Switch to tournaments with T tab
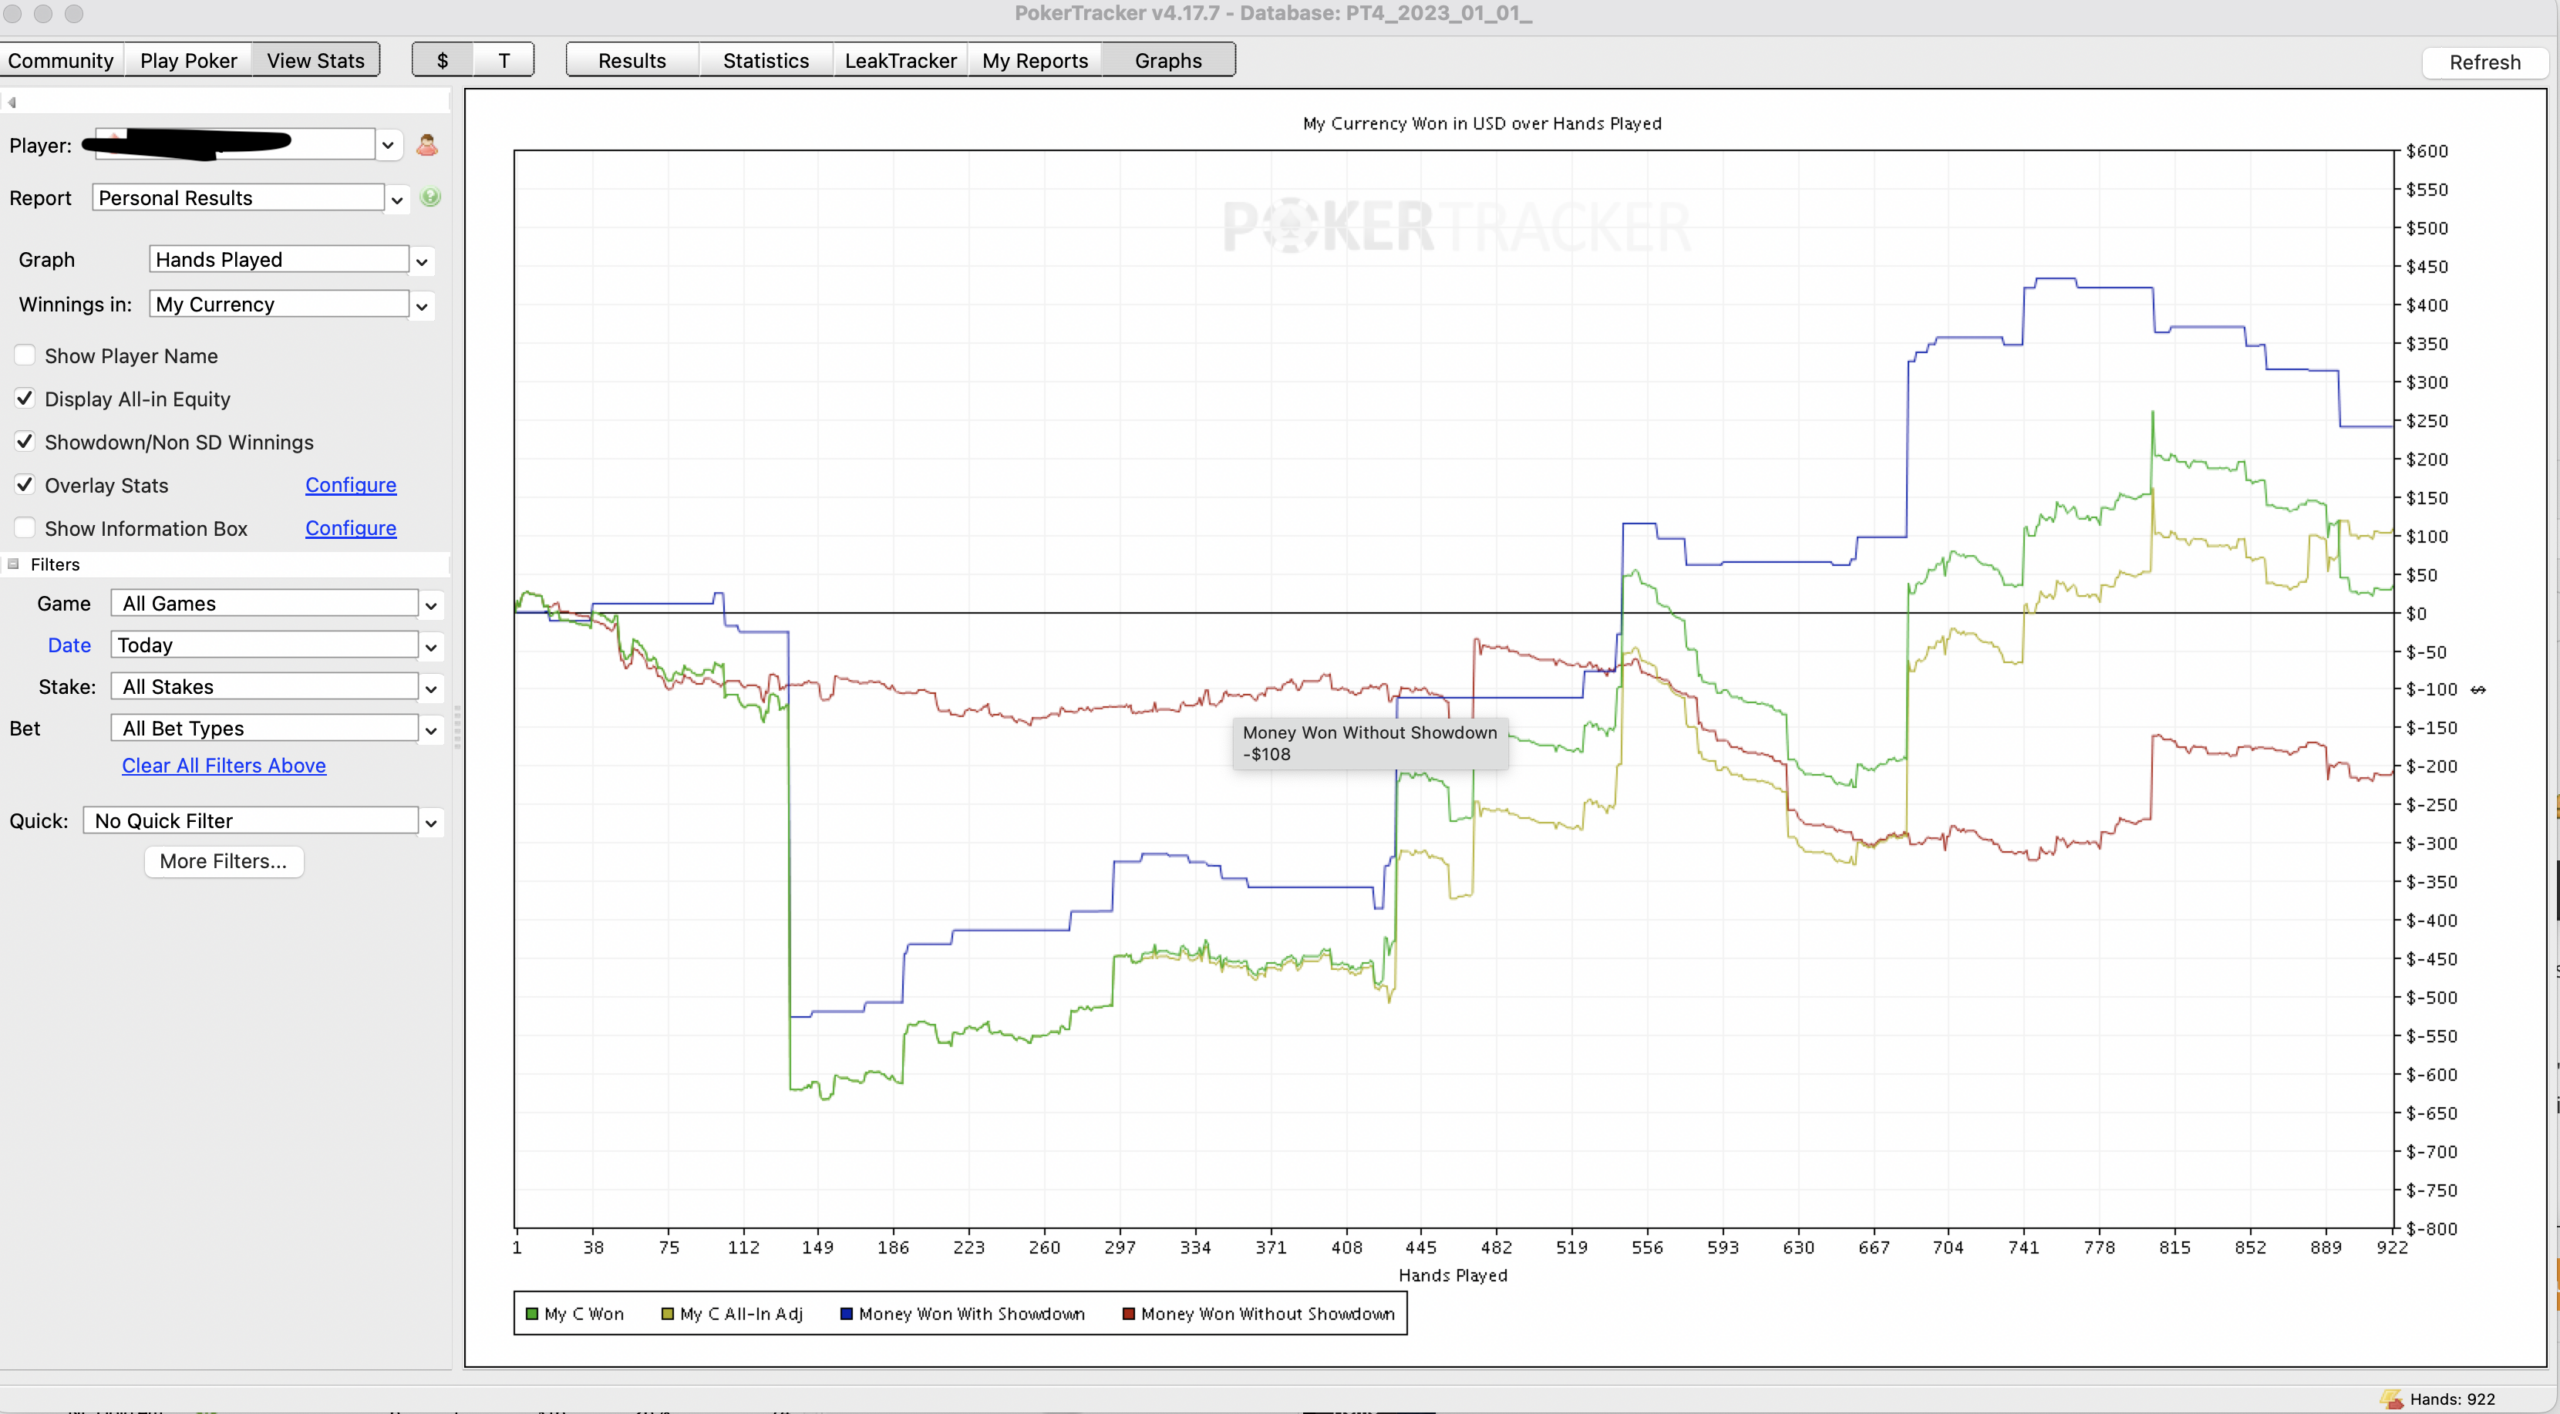Image resolution: width=2560 pixels, height=1414 pixels. click(x=504, y=60)
